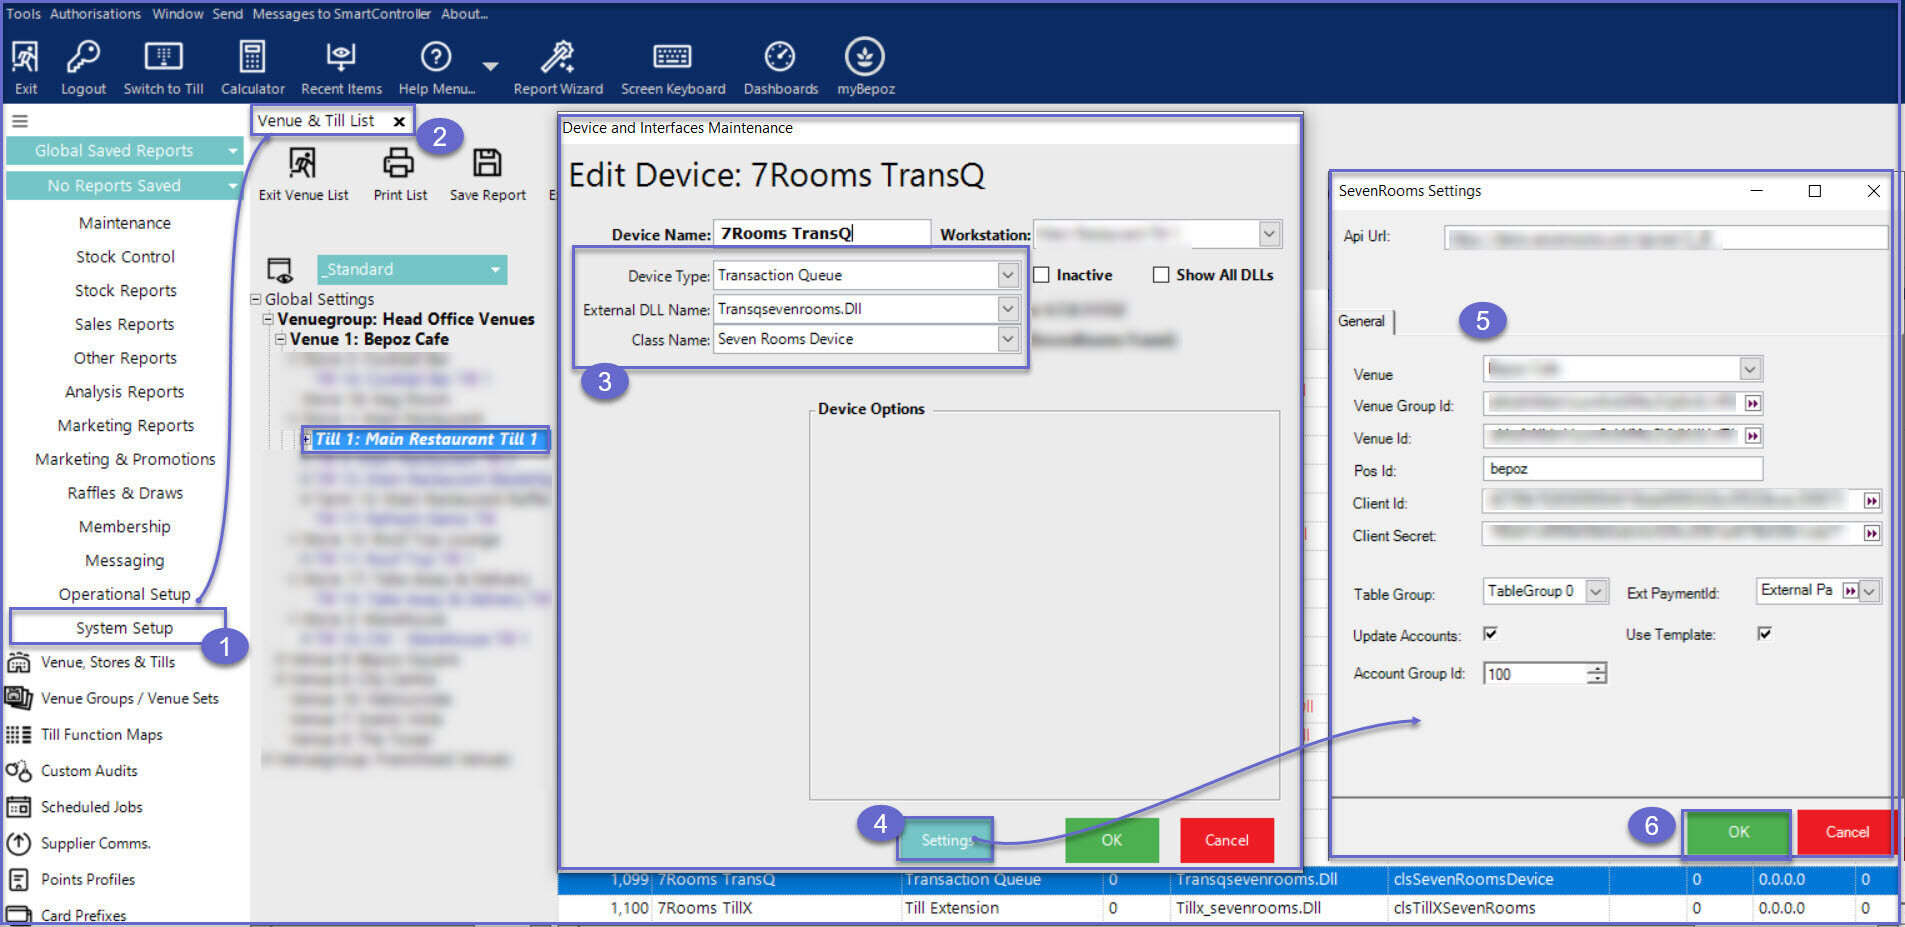The width and height of the screenshot is (1905, 927).
Task: Click the Save Report icon
Action: coord(487,162)
